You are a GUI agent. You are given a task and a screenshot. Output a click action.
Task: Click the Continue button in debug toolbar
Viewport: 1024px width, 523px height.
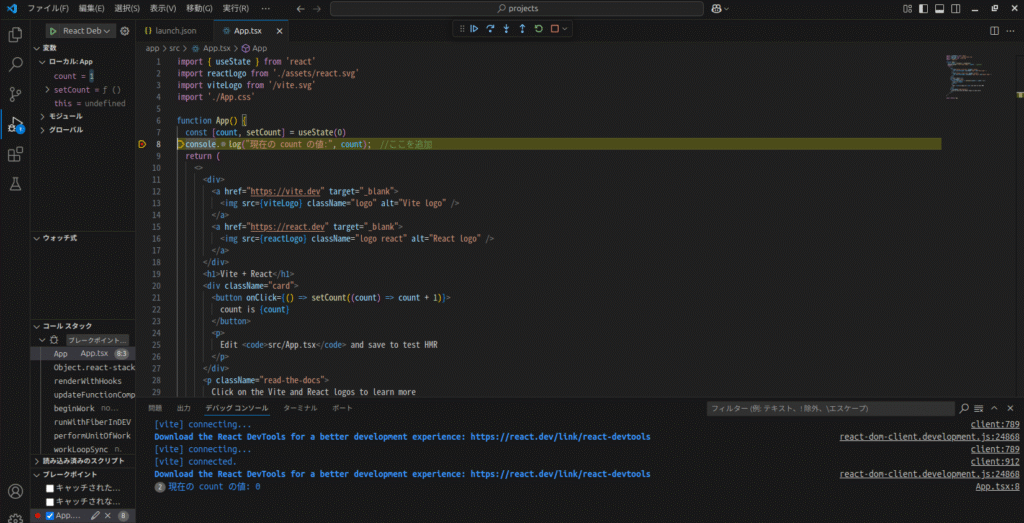tap(475, 29)
